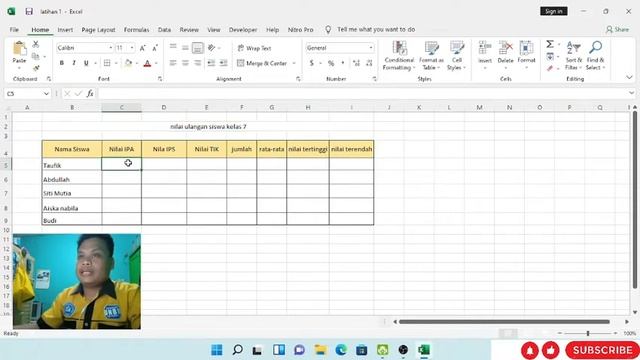Viewport: 640px width, 360px height.
Task: Decrease font size with smaller A icon
Action: click(155, 48)
